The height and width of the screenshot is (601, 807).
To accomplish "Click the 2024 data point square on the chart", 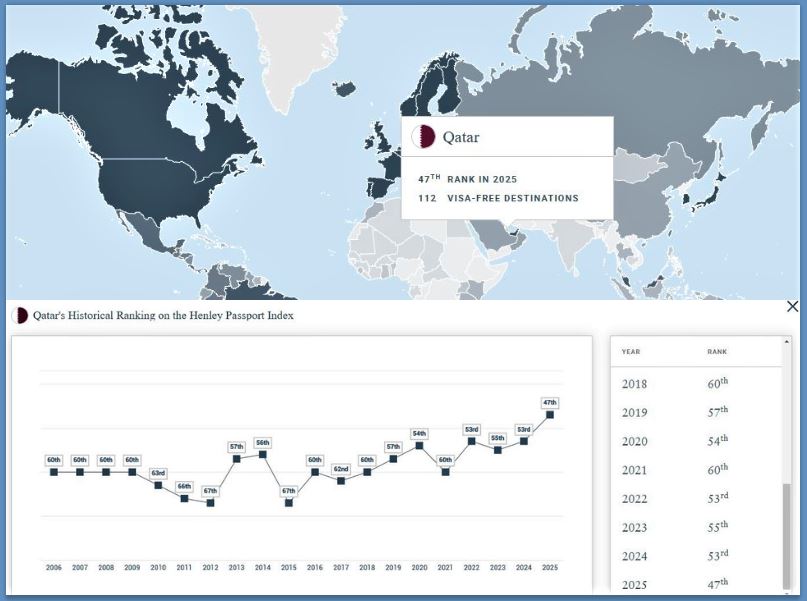I will point(524,441).
